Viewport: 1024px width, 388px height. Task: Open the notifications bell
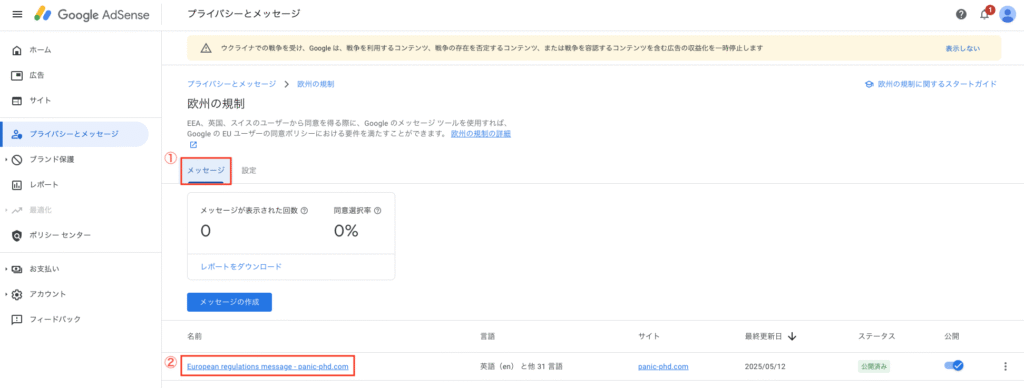[985, 14]
